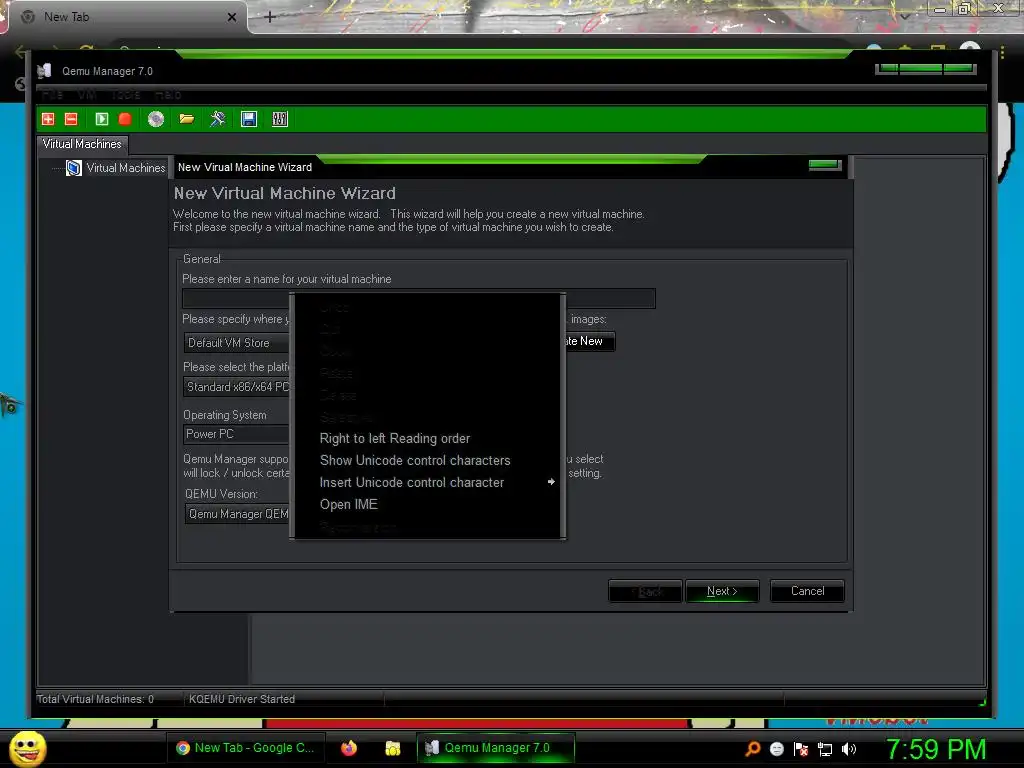Open the wrench and hammer tools icon

tap(217, 119)
